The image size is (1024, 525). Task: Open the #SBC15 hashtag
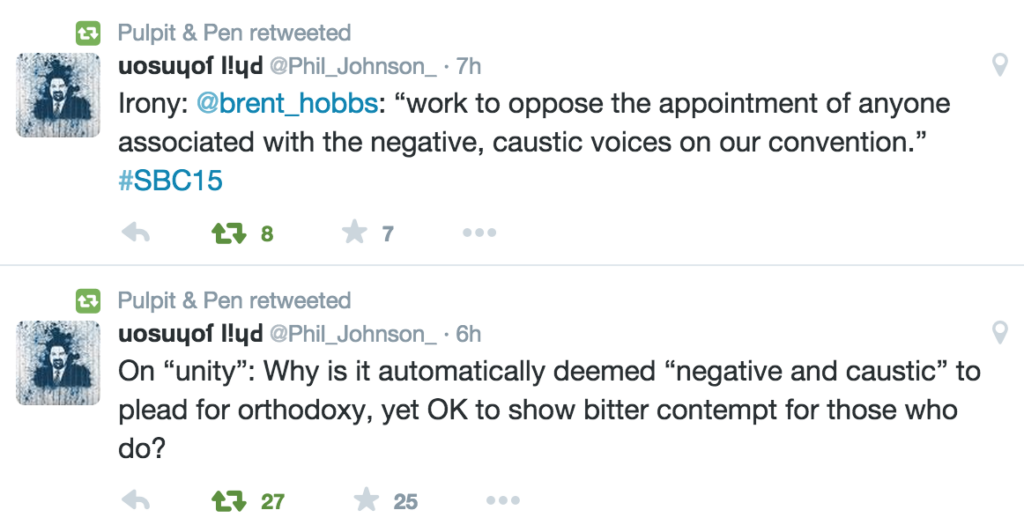coord(170,180)
